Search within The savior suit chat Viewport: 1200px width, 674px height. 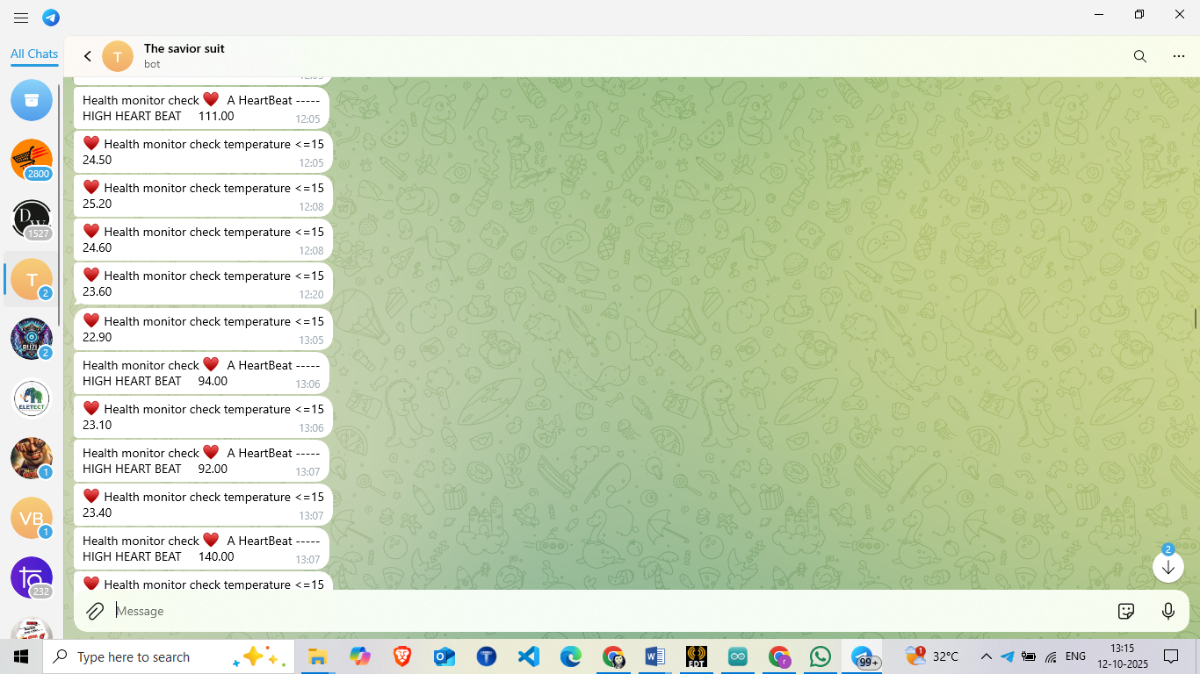click(1139, 57)
